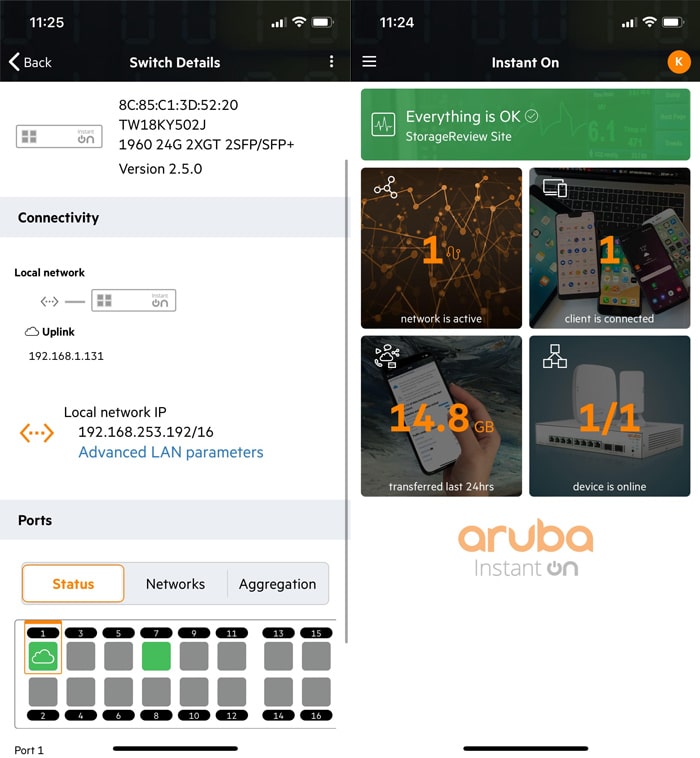Tap the MAC address 8C:85:C1:3D:52:20
The height and width of the screenshot is (758, 700).
click(x=178, y=105)
